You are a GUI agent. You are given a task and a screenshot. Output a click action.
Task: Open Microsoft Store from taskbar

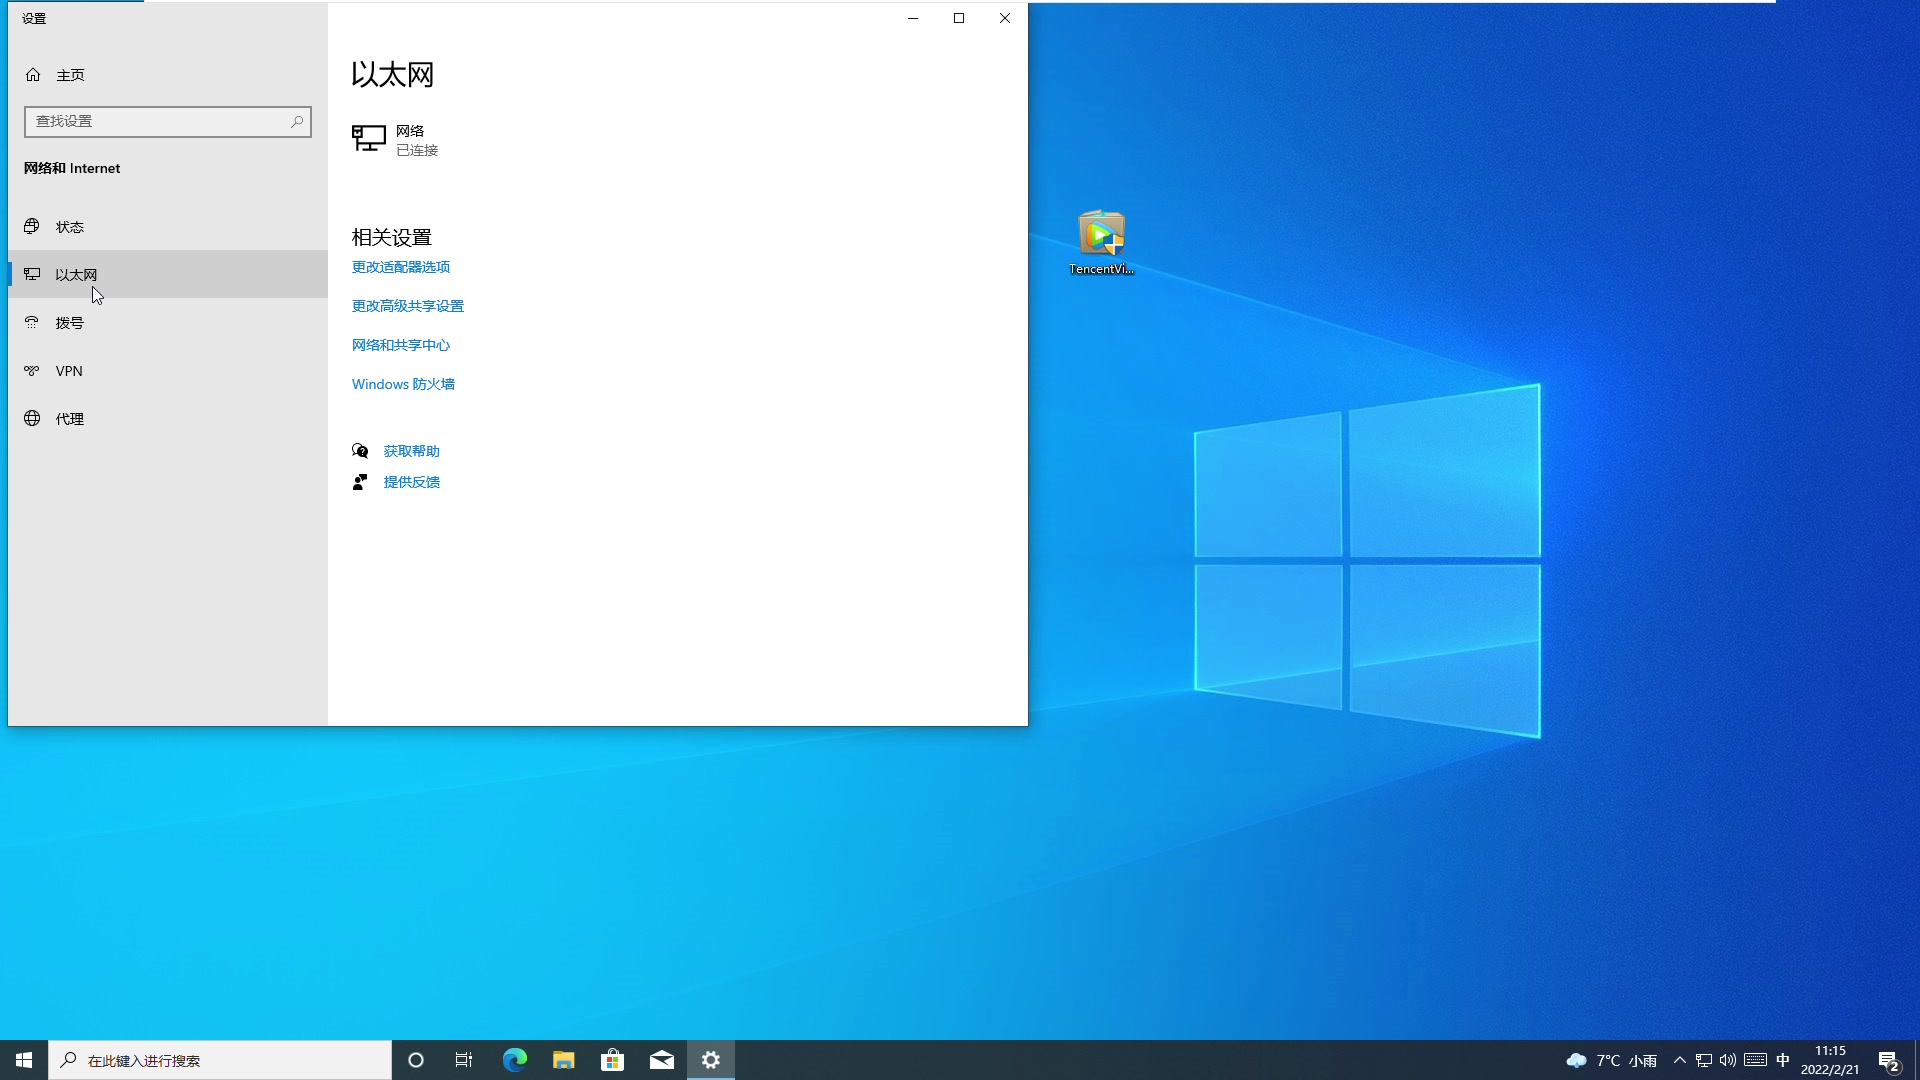click(x=613, y=1059)
